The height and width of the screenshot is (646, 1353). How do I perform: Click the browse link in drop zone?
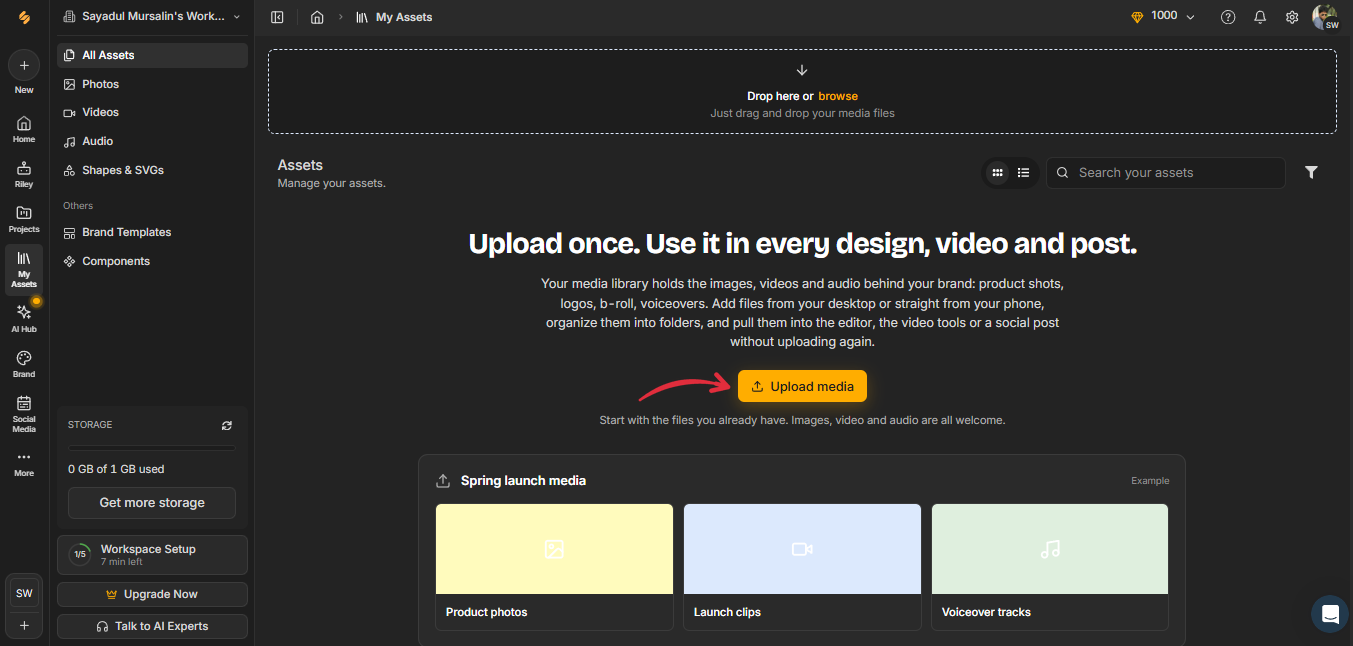click(838, 96)
